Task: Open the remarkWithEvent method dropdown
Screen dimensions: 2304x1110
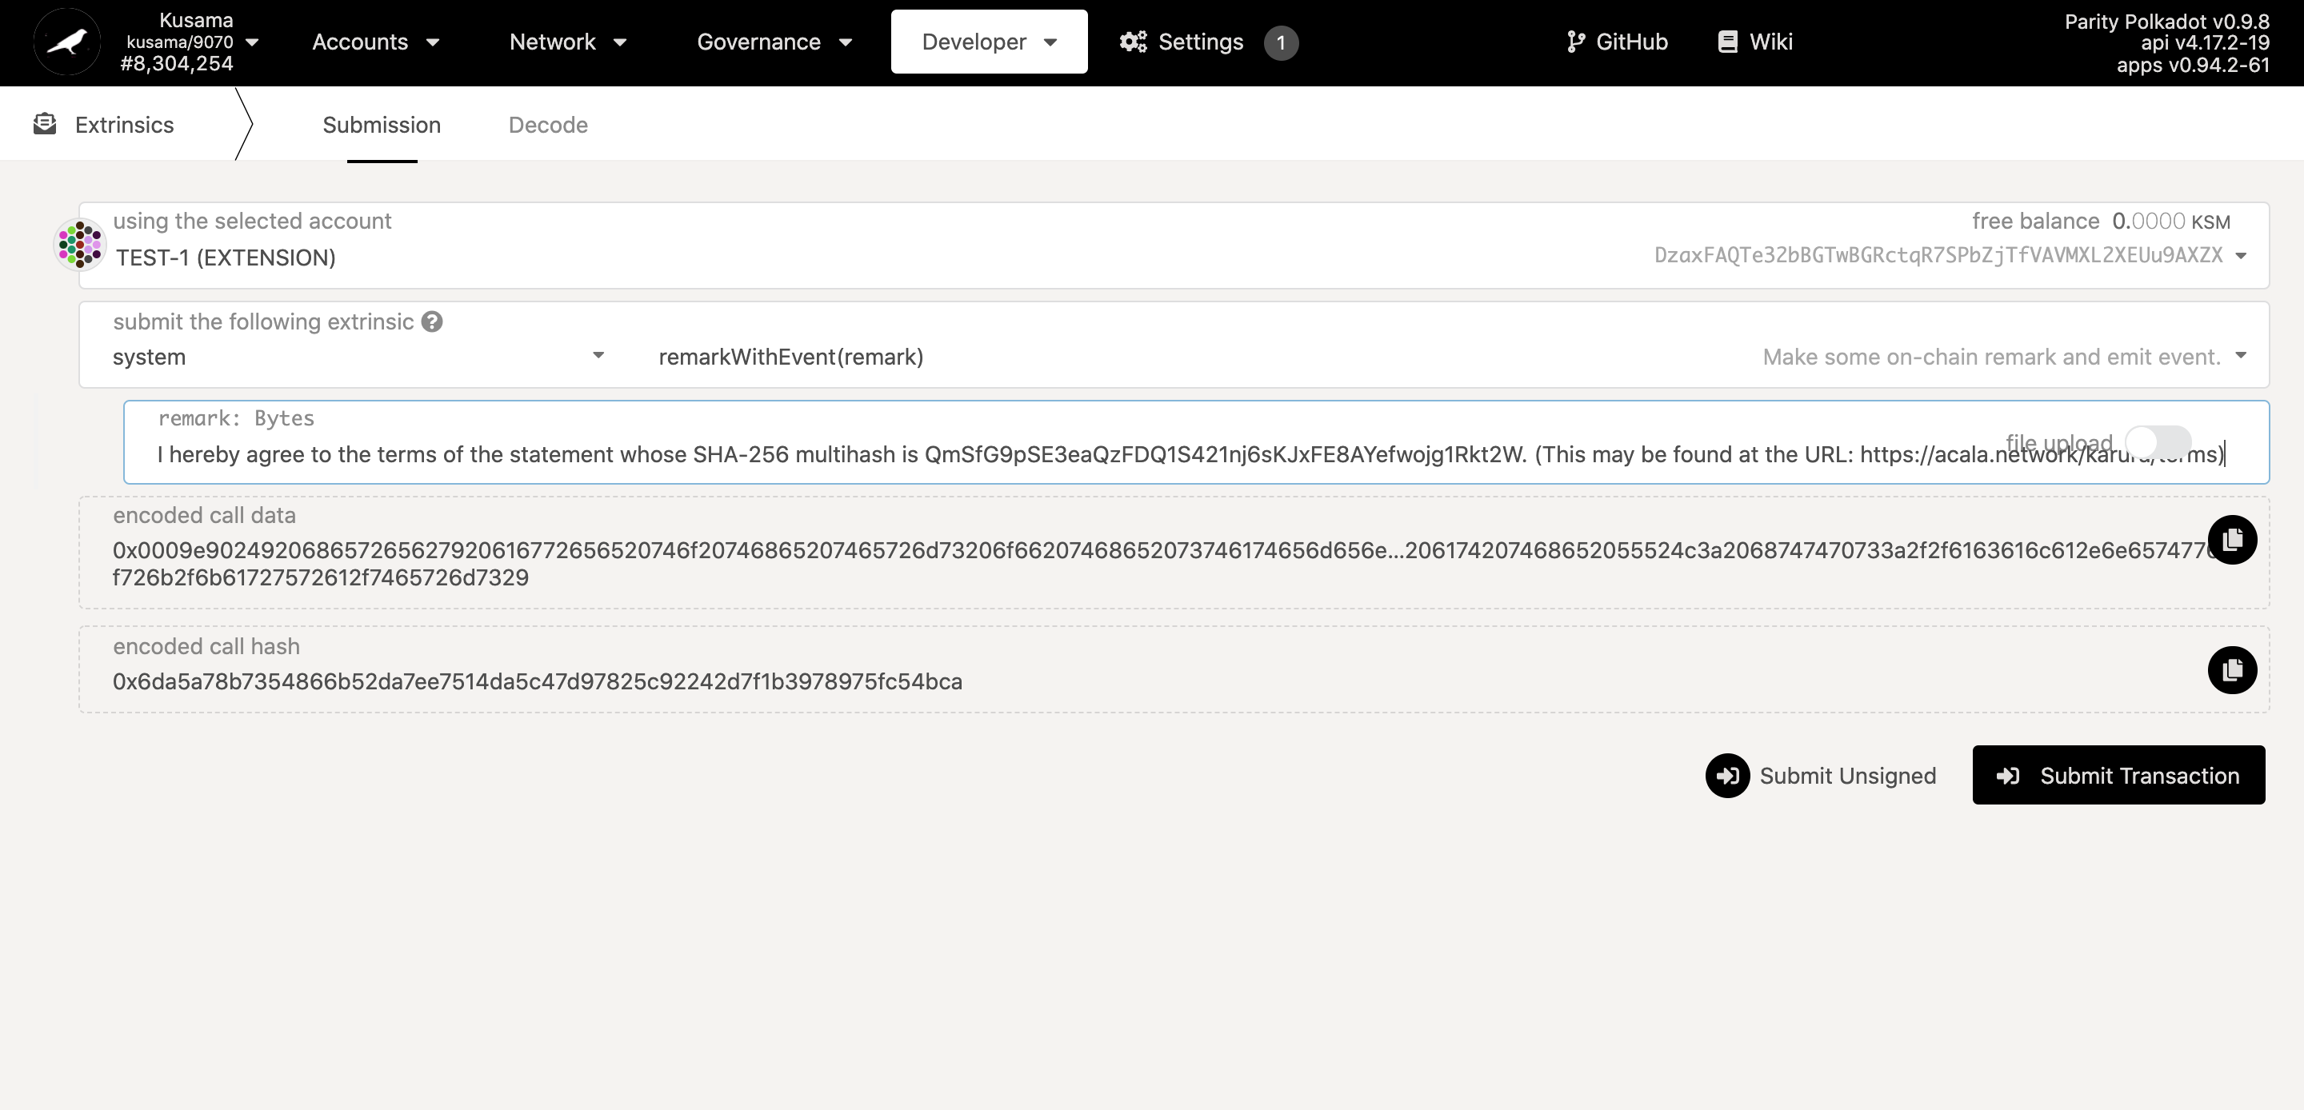Action: pos(2241,356)
